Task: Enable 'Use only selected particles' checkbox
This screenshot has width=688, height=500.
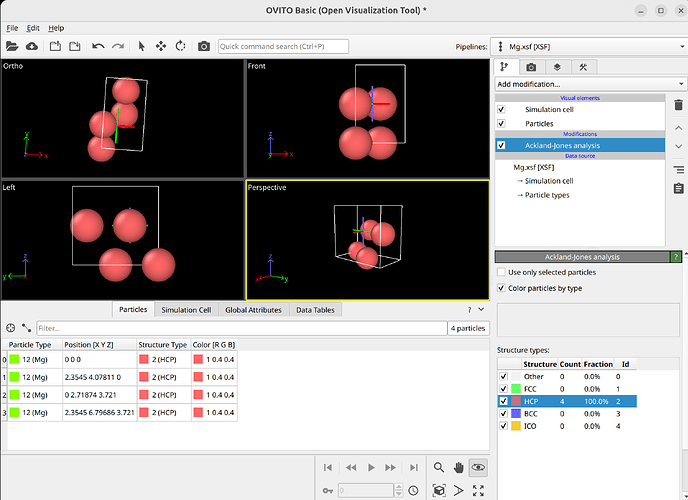Action: (502, 272)
